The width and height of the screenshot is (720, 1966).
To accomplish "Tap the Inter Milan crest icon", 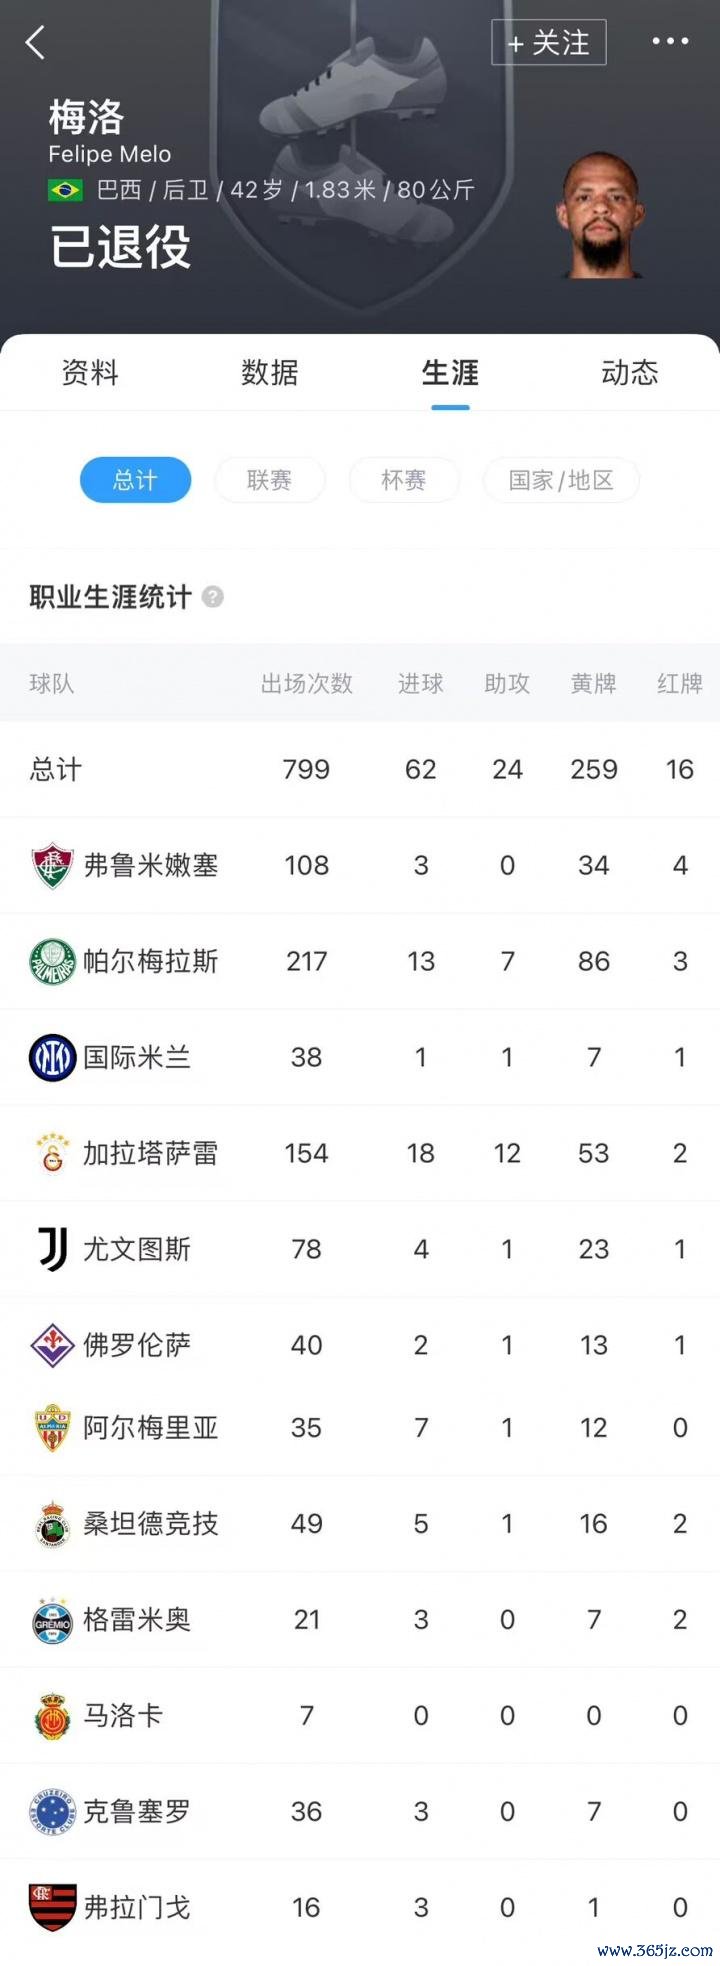I will pos(52,1057).
